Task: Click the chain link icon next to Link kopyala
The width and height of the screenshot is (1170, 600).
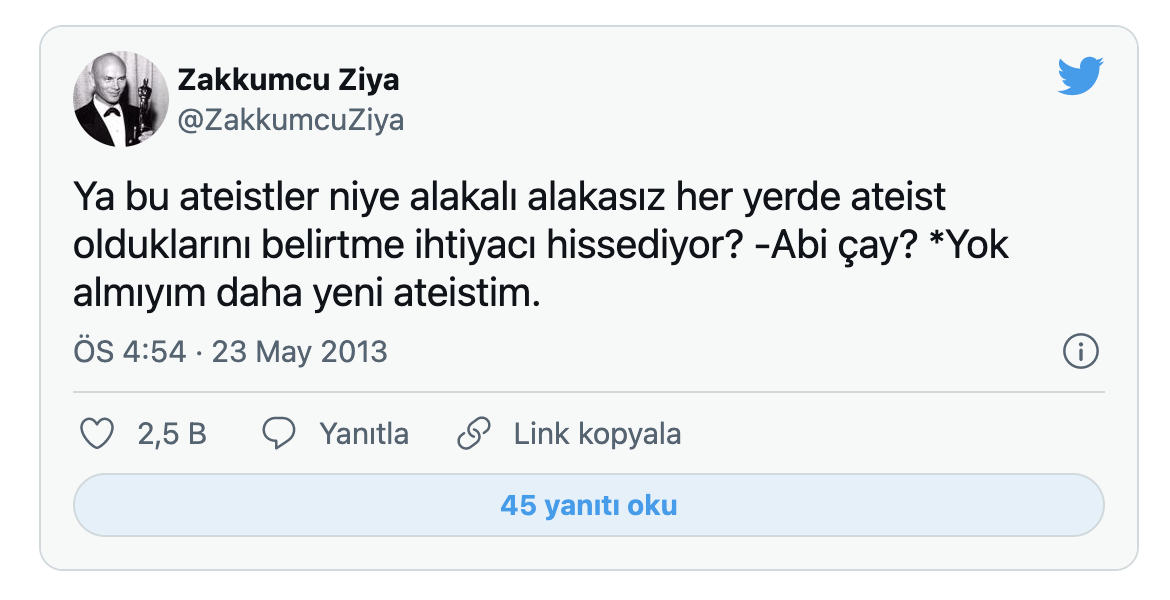Action: [473, 433]
